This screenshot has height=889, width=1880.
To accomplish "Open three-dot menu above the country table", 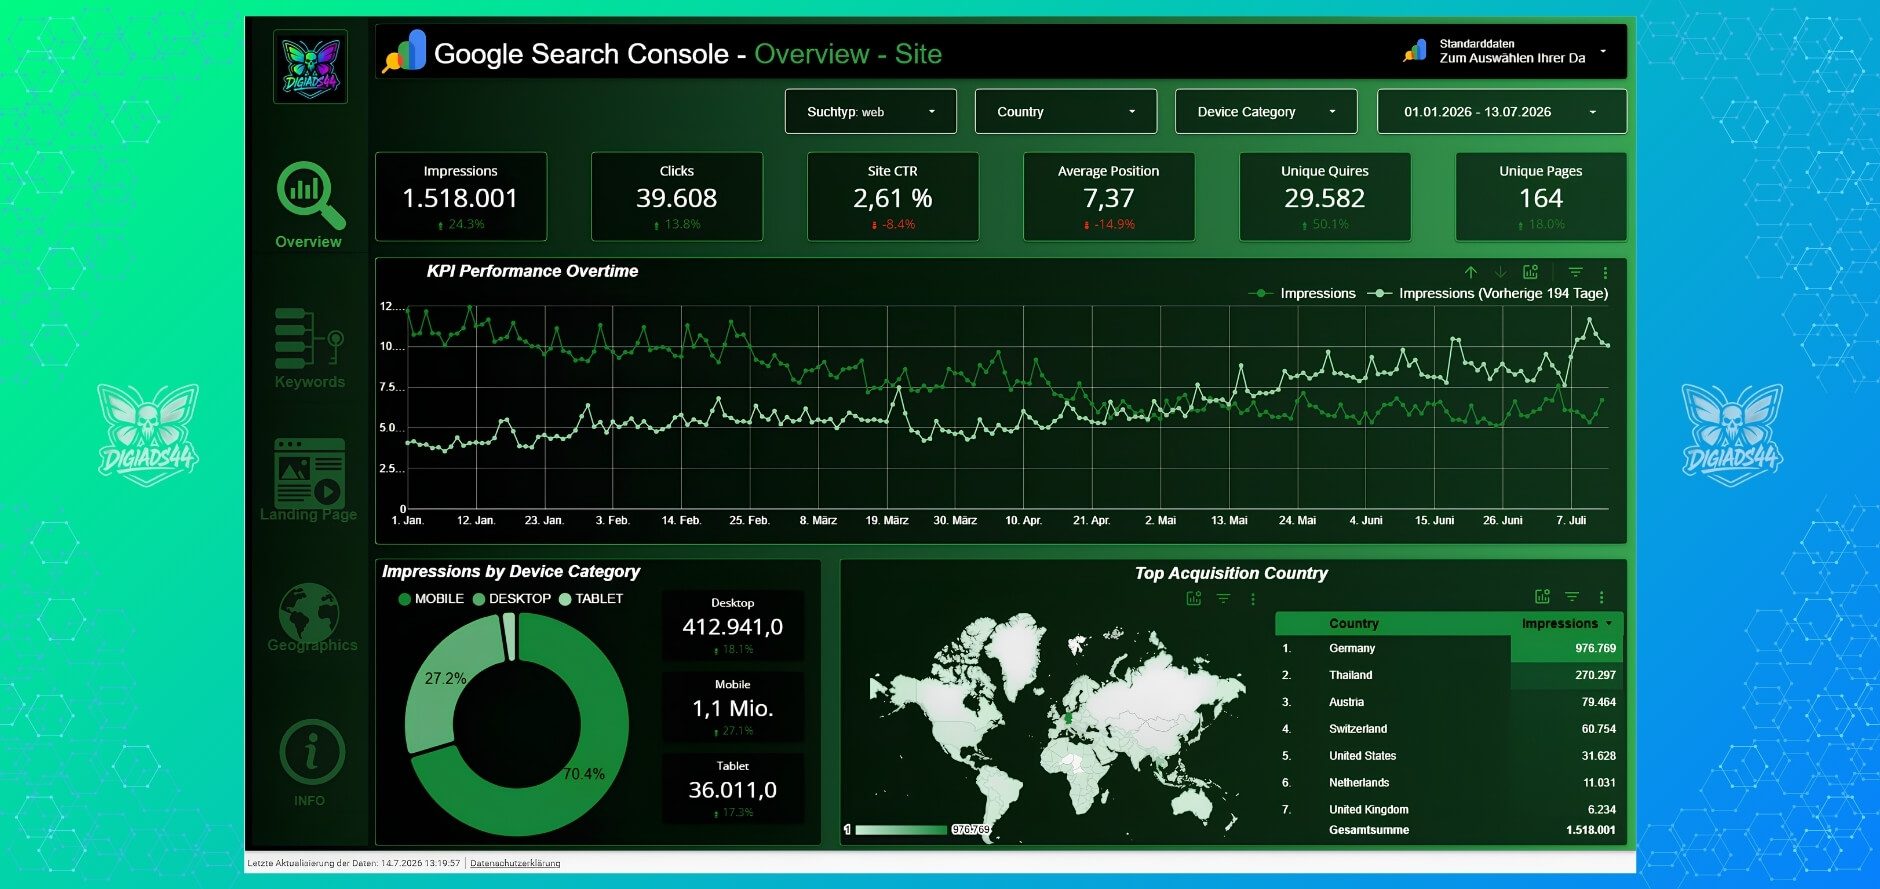I will tap(1601, 597).
